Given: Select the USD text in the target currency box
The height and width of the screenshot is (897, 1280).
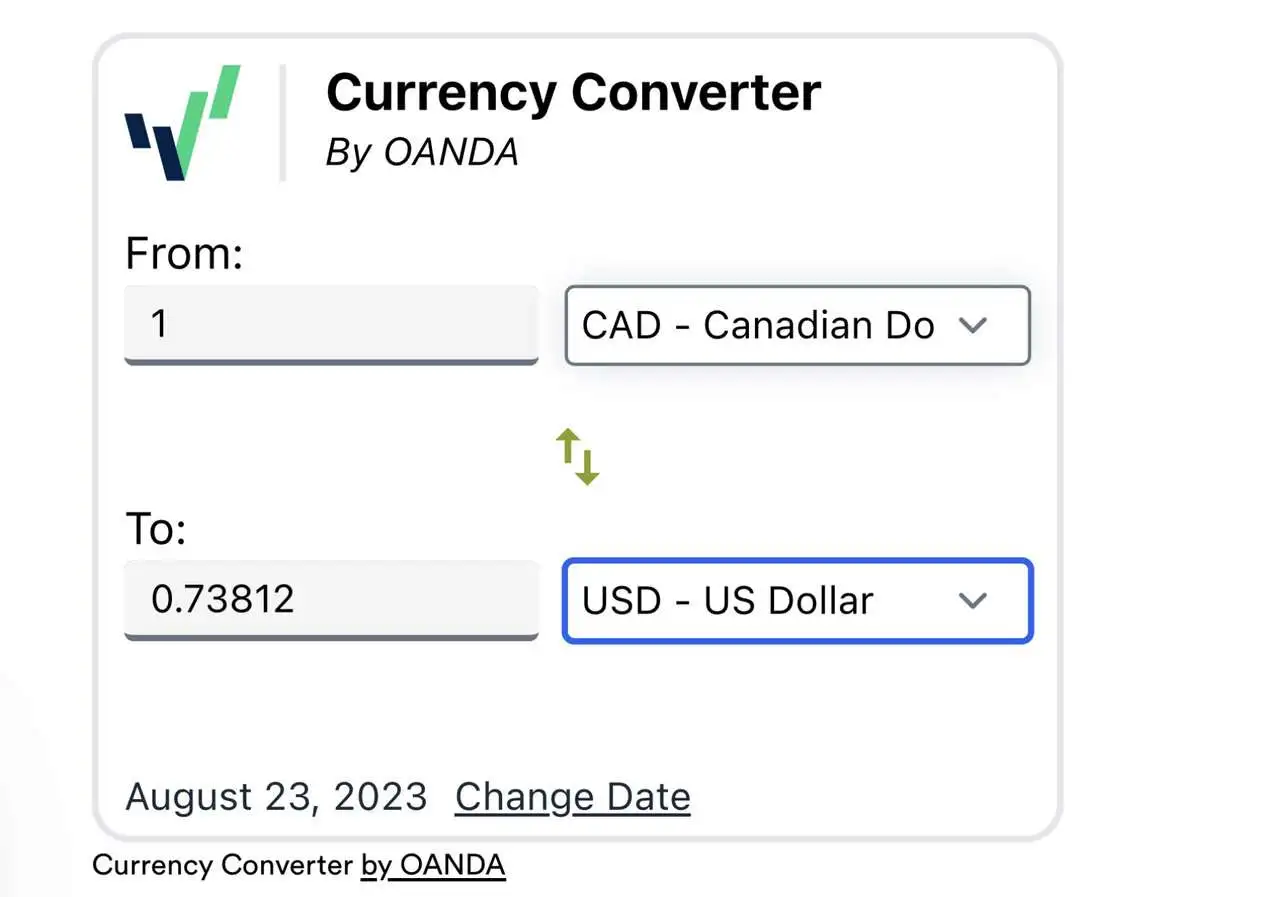Looking at the screenshot, I should pos(622,600).
